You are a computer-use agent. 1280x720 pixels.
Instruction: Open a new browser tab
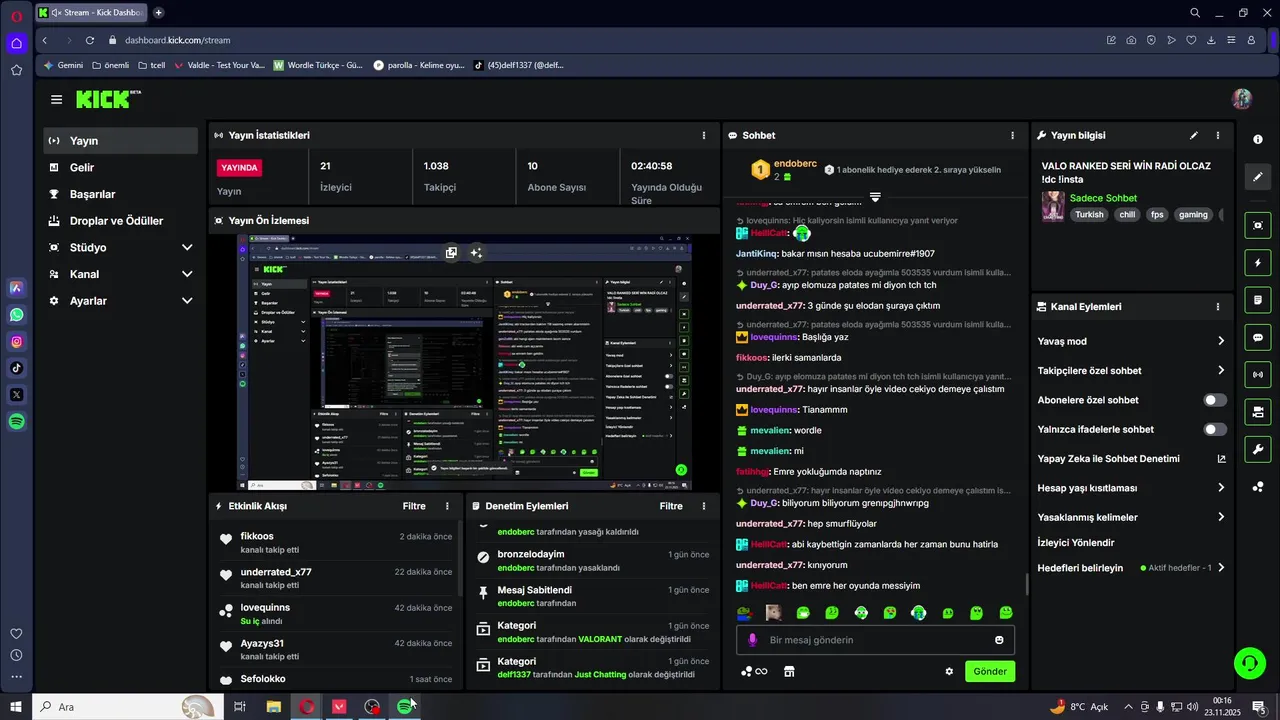(x=158, y=13)
